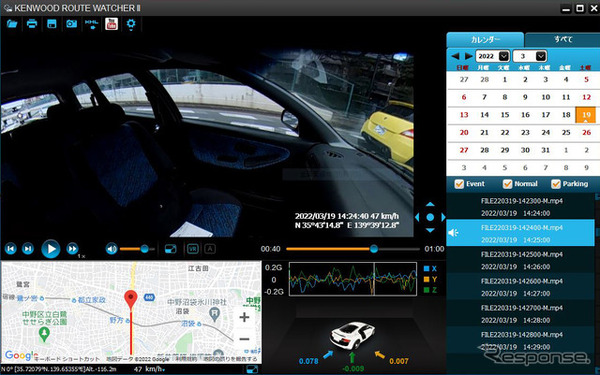The height and width of the screenshot is (375, 600).
Task: Open settings gear icon
Action: click(x=131, y=24)
